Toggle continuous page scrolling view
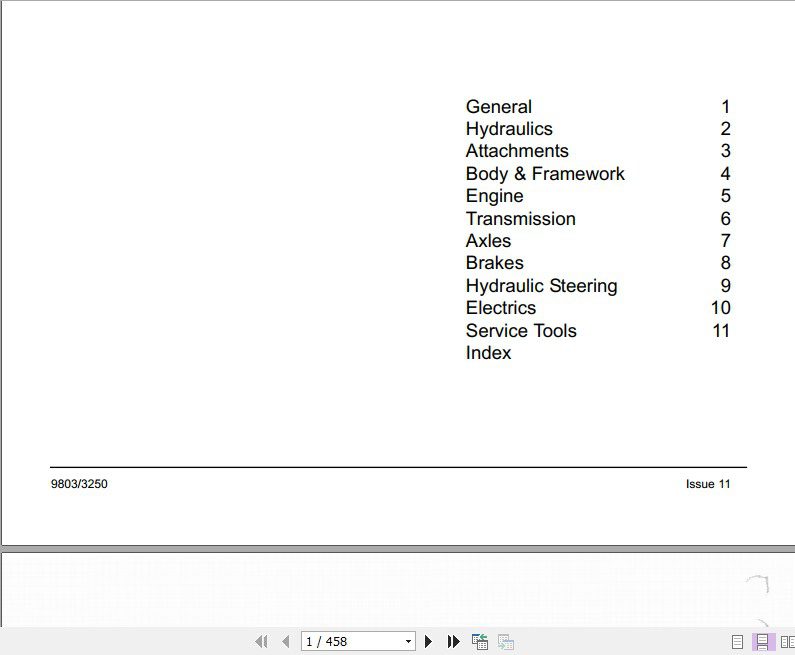The width and height of the screenshot is (795, 655). coord(762,642)
